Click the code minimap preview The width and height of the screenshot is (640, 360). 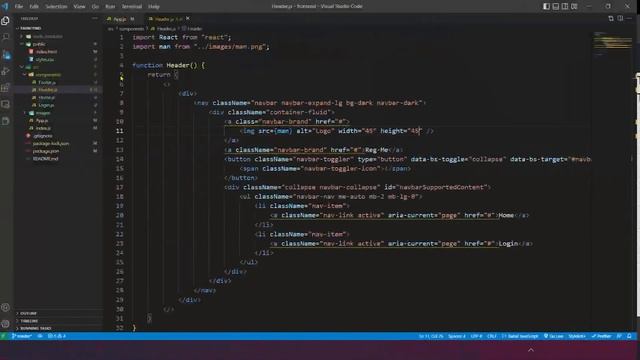tap(612, 43)
